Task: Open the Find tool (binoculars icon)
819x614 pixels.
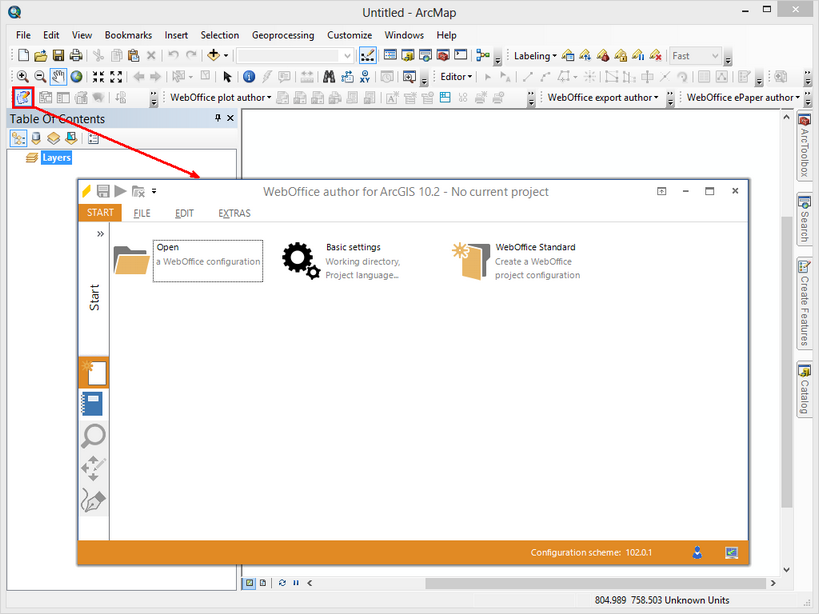Action: point(330,76)
